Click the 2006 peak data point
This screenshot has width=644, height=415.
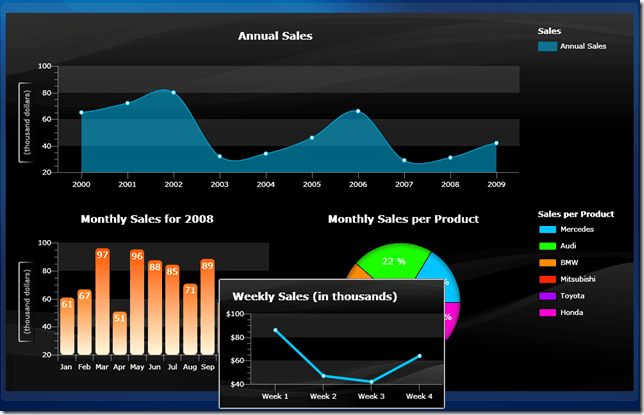tap(358, 111)
